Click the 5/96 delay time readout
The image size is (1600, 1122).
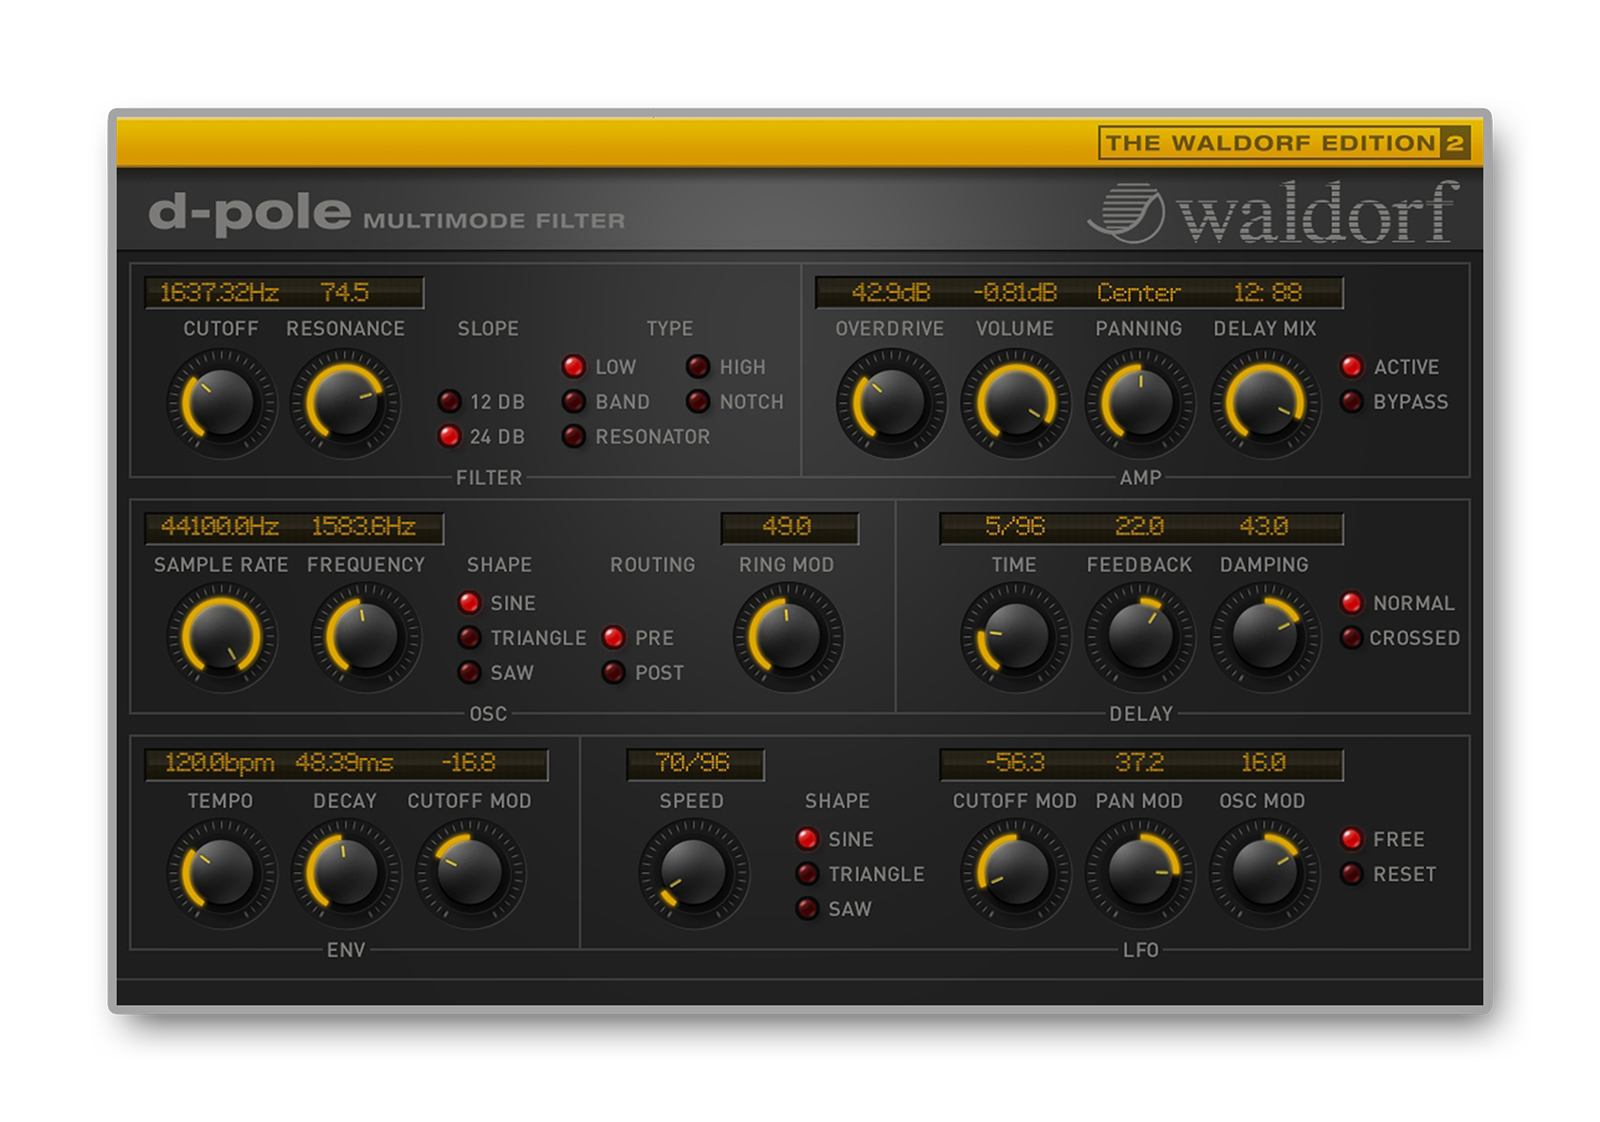pyautogui.click(x=1015, y=526)
